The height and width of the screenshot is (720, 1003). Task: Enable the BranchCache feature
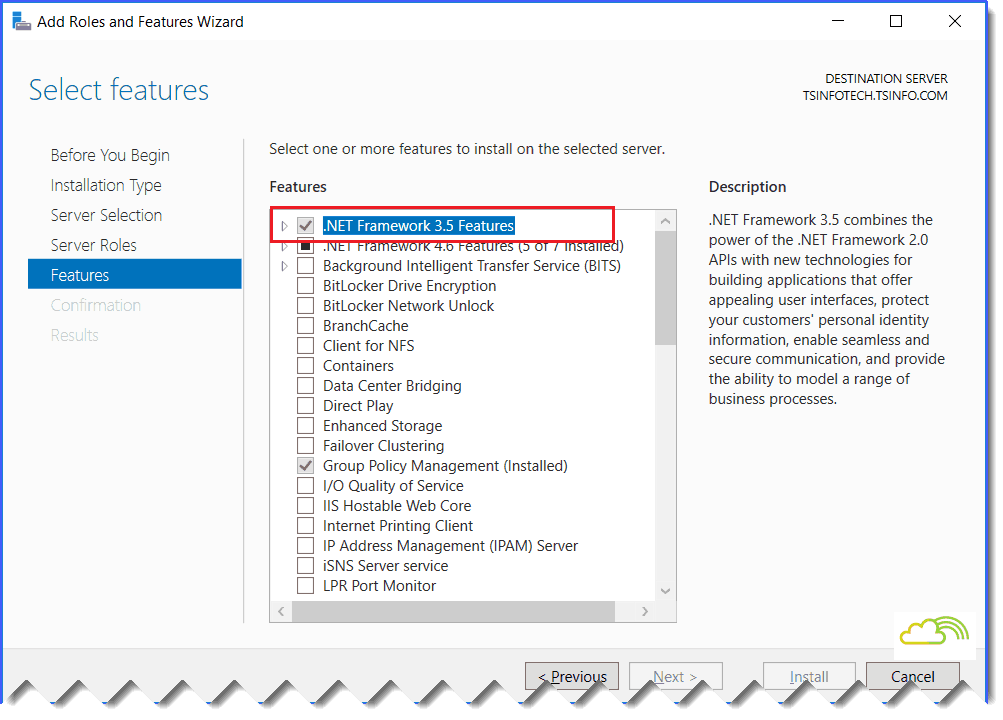304,325
